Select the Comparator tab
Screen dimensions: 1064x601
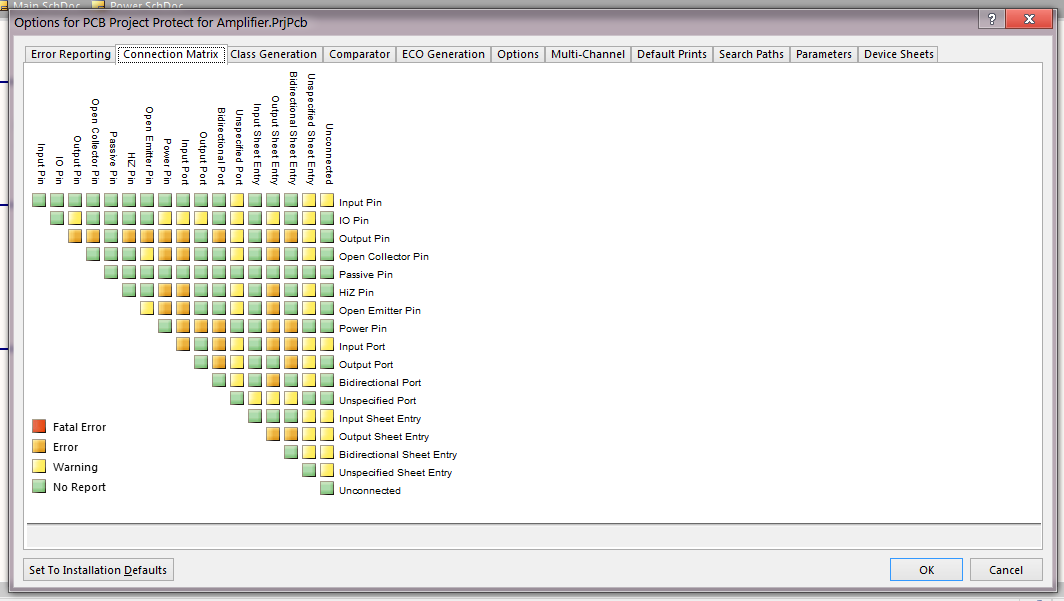click(359, 54)
